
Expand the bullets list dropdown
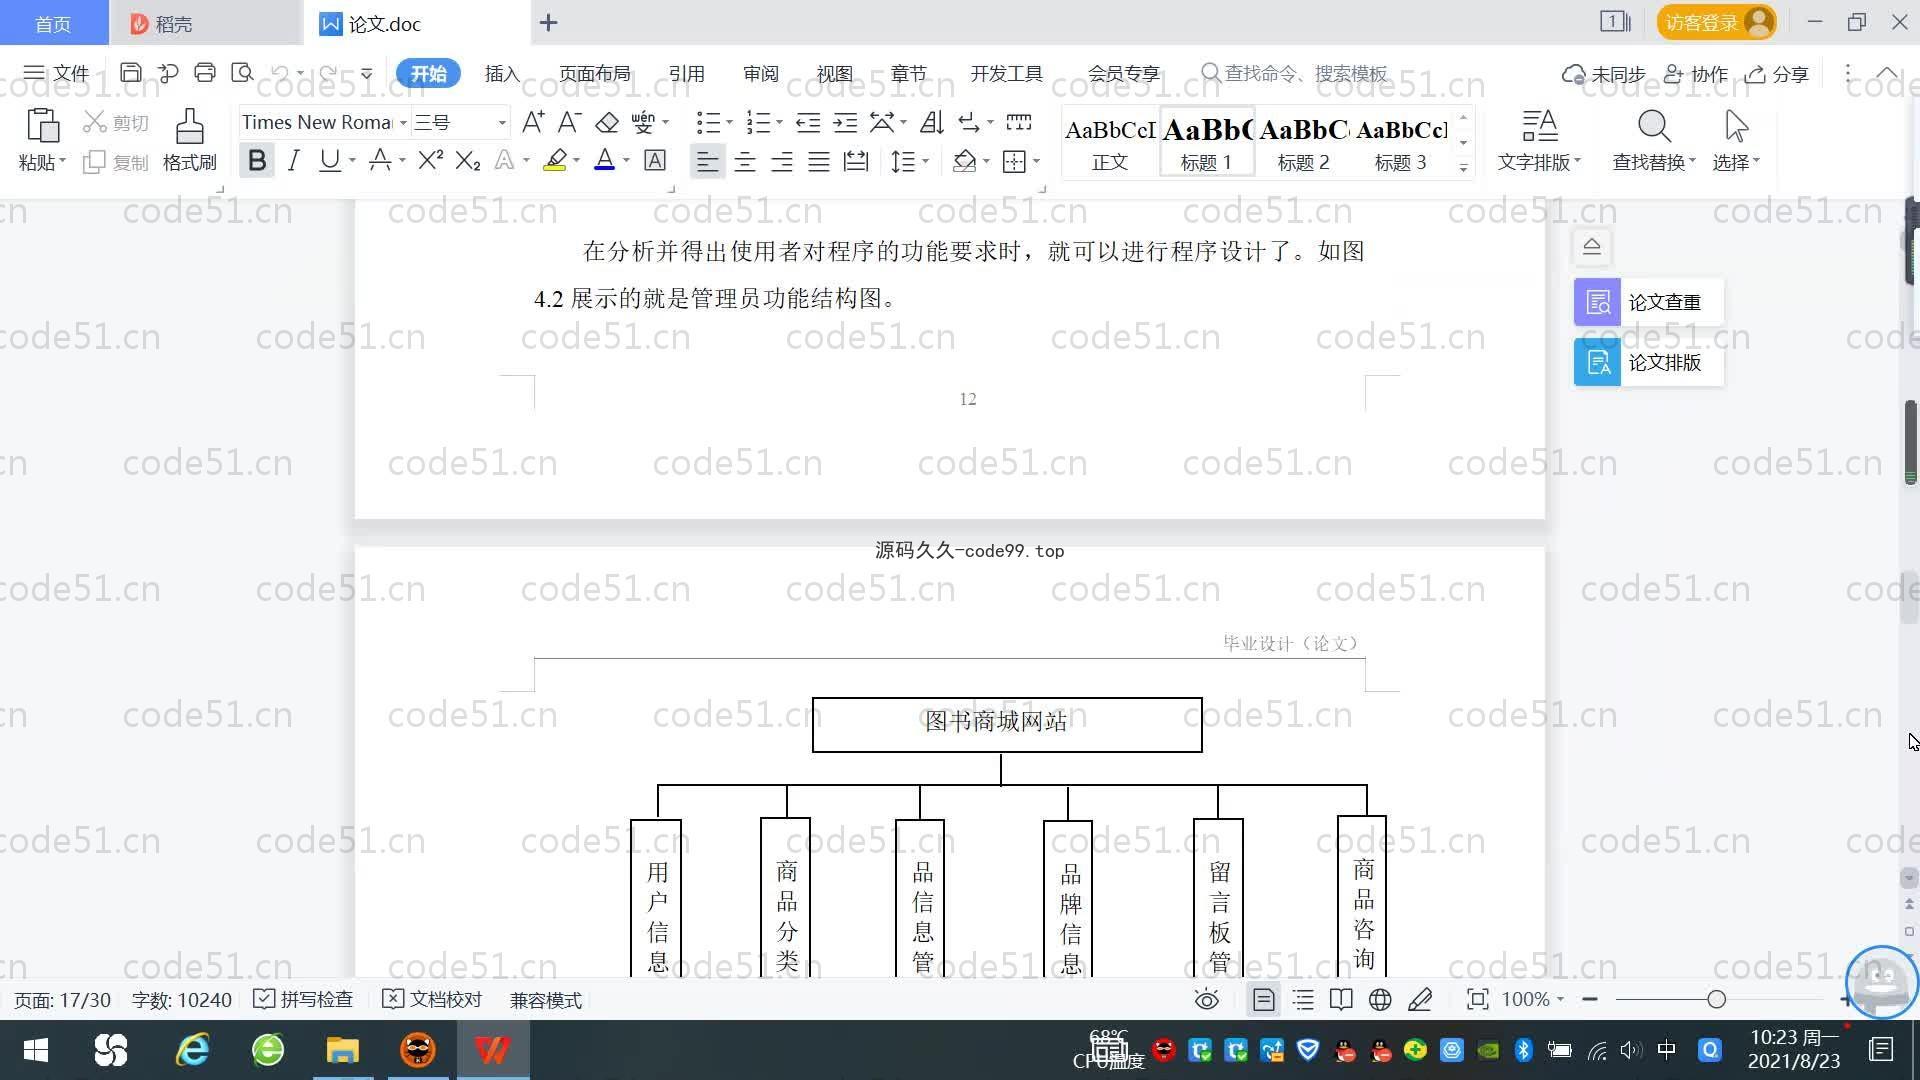pyautogui.click(x=729, y=123)
